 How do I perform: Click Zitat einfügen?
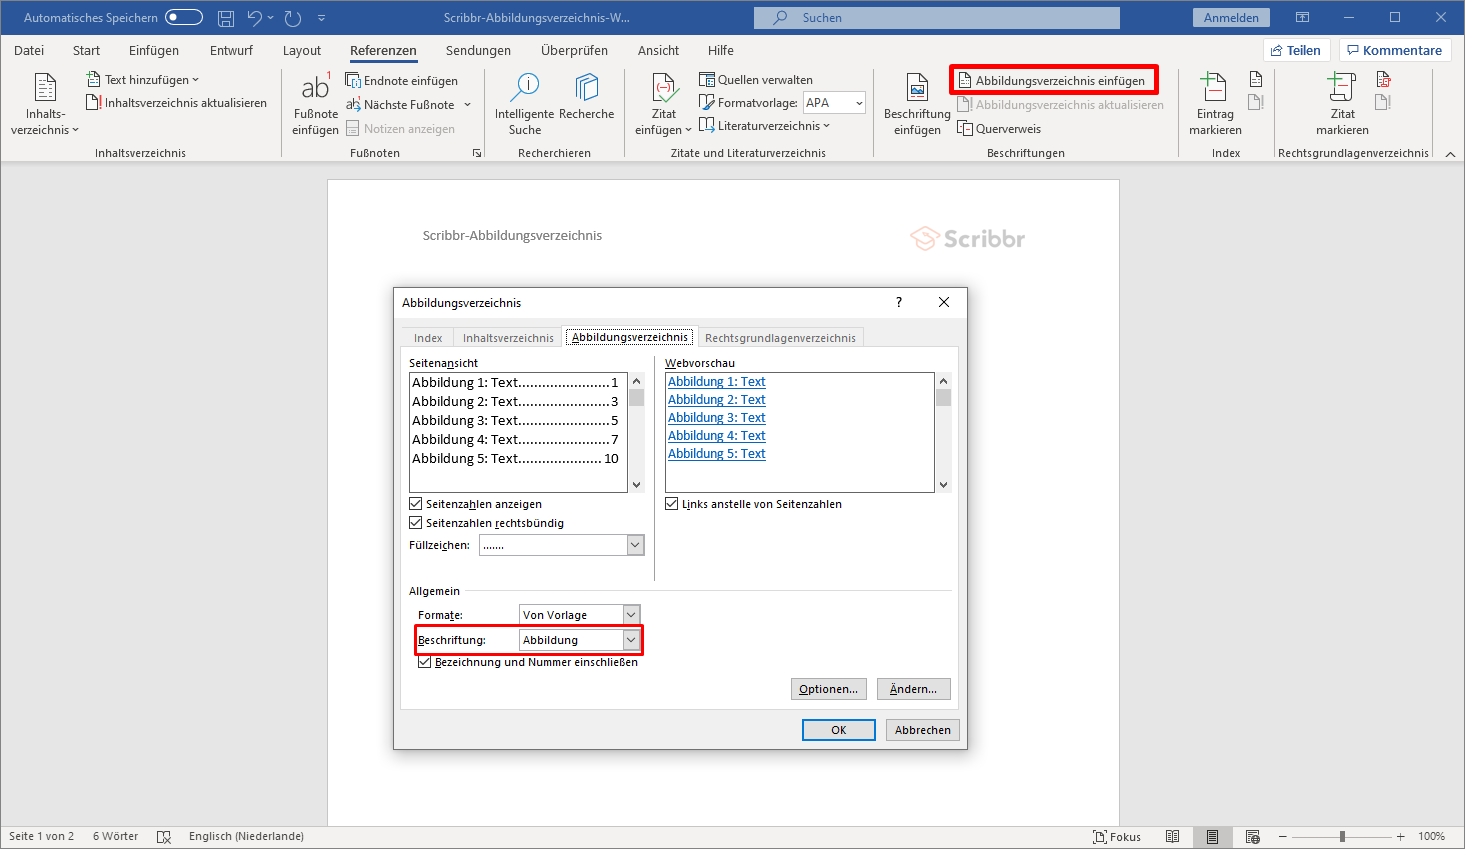(663, 104)
